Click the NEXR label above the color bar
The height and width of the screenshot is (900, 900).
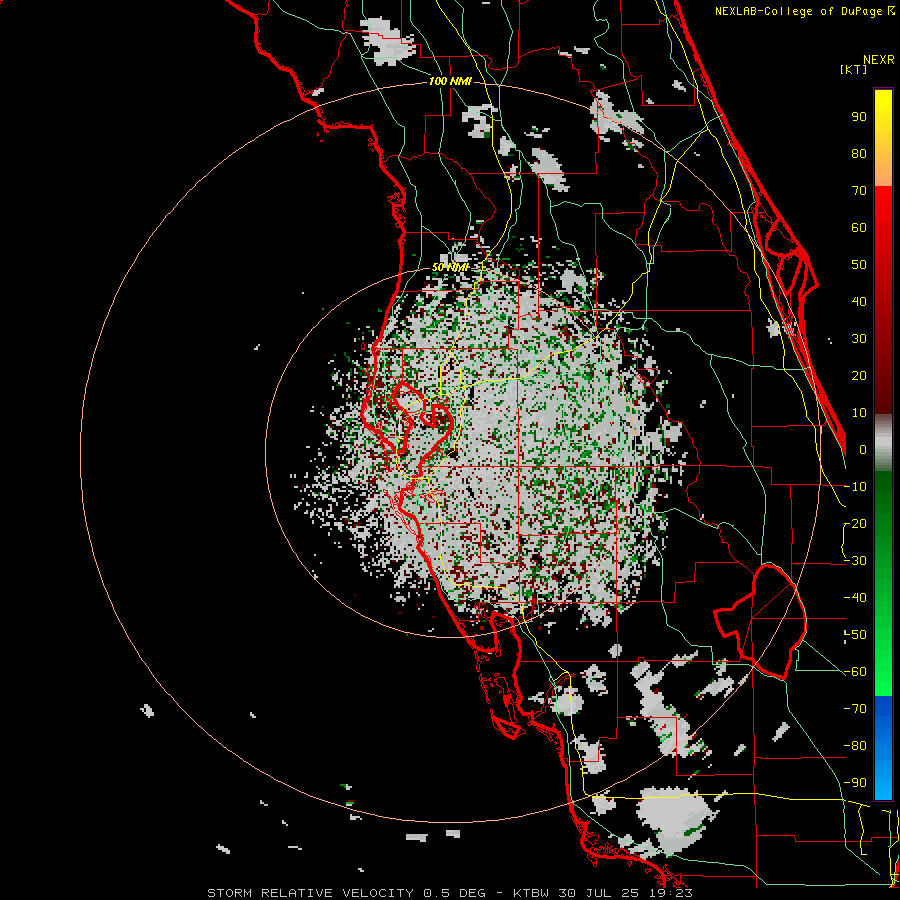(879, 60)
